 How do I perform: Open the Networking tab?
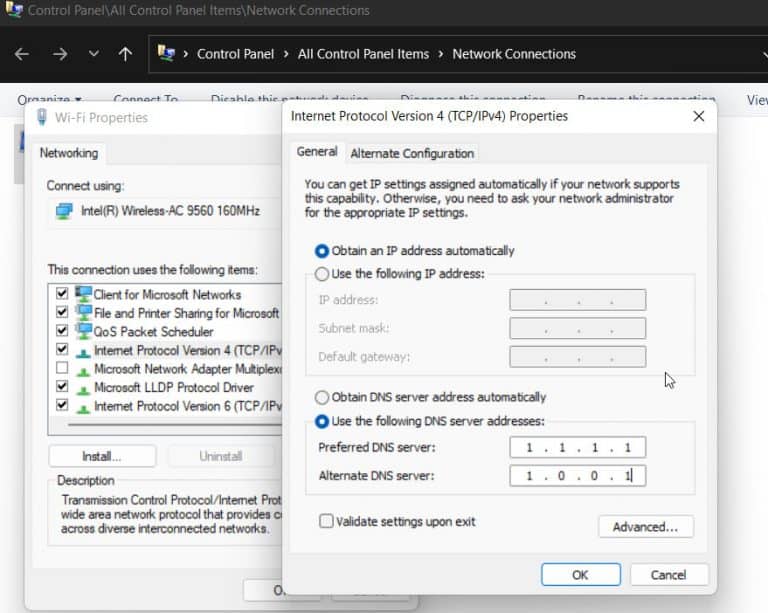tap(69, 153)
